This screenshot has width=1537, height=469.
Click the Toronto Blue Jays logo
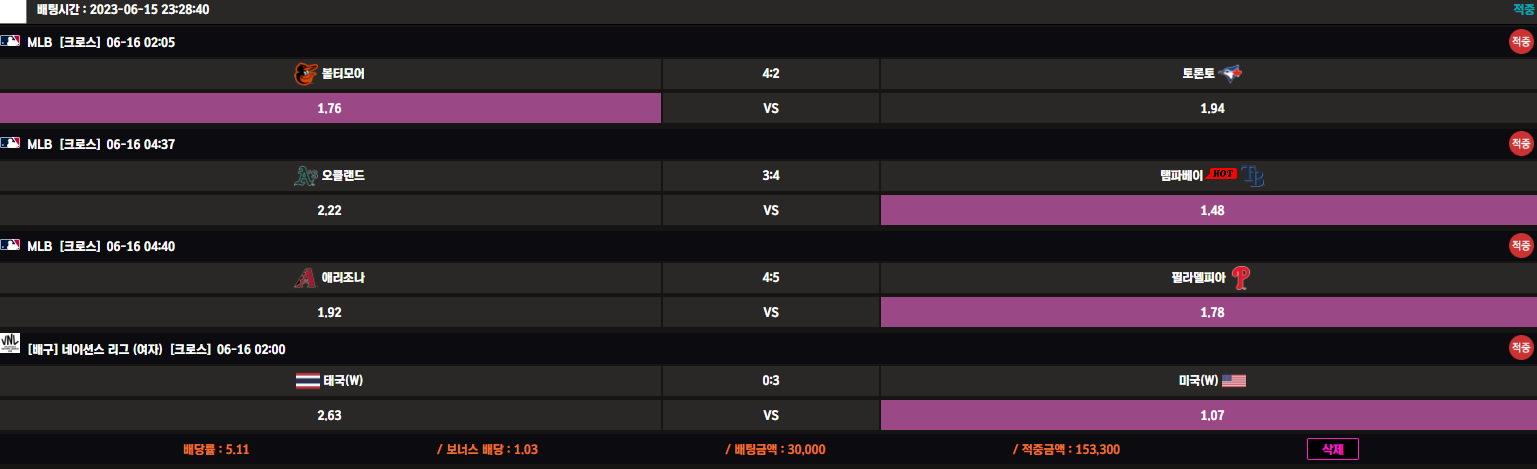[1233, 73]
